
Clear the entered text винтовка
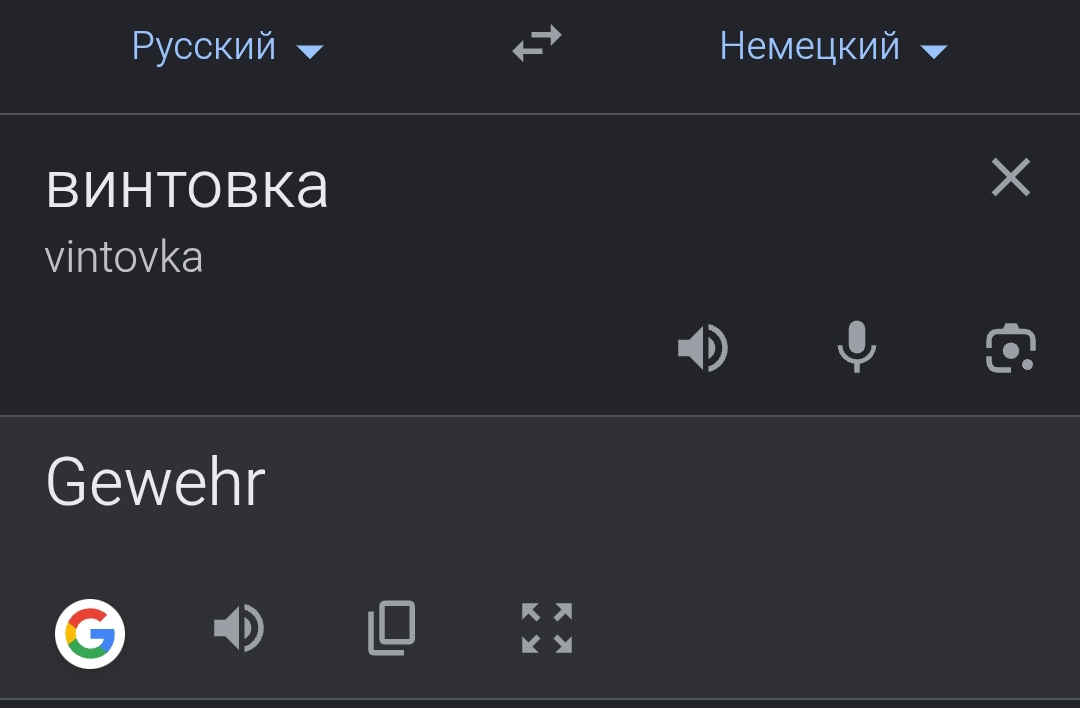1010,178
